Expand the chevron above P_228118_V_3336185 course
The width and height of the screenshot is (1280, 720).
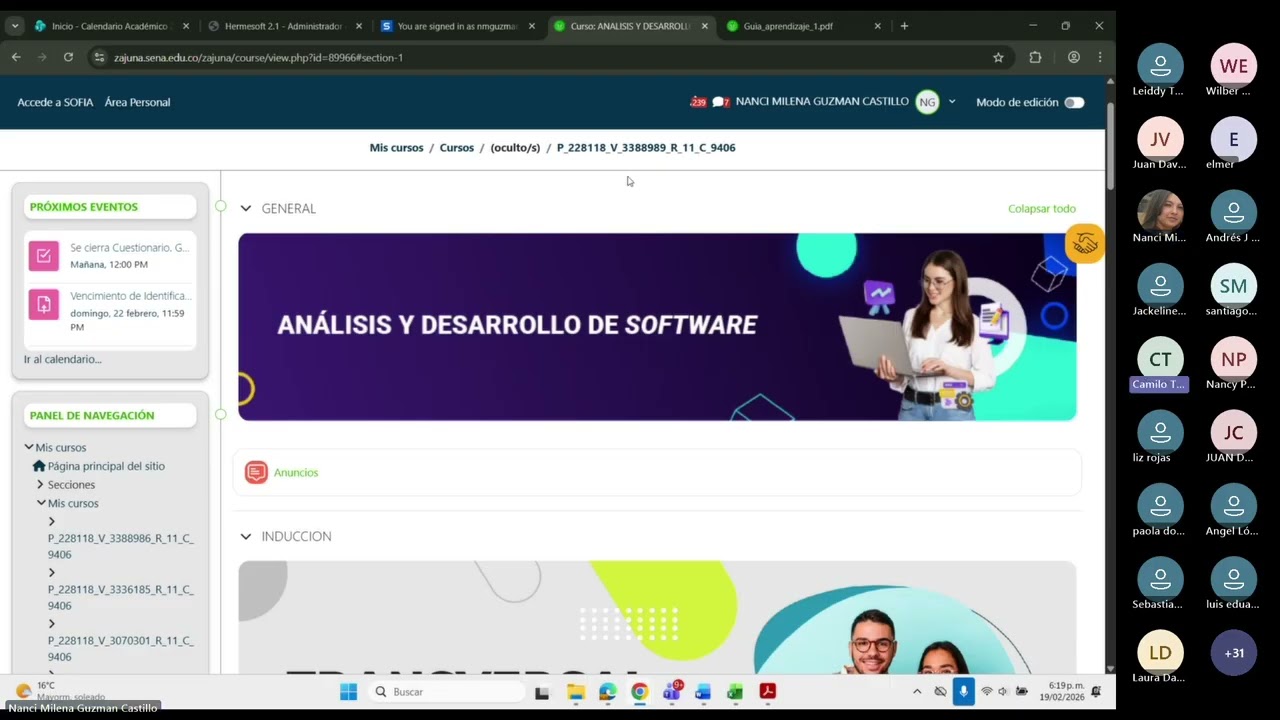(52, 573)
